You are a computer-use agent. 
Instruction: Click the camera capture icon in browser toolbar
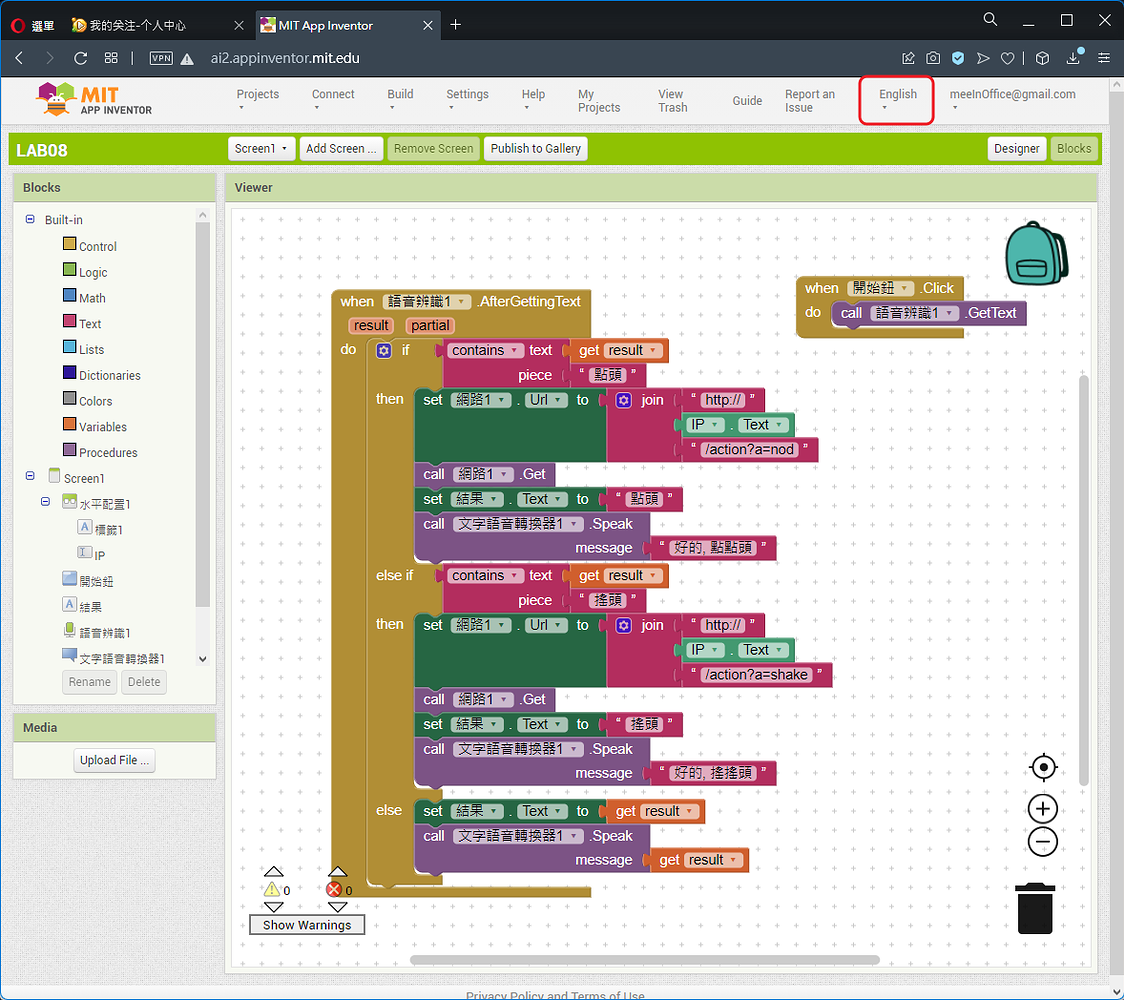pos(933,58)
